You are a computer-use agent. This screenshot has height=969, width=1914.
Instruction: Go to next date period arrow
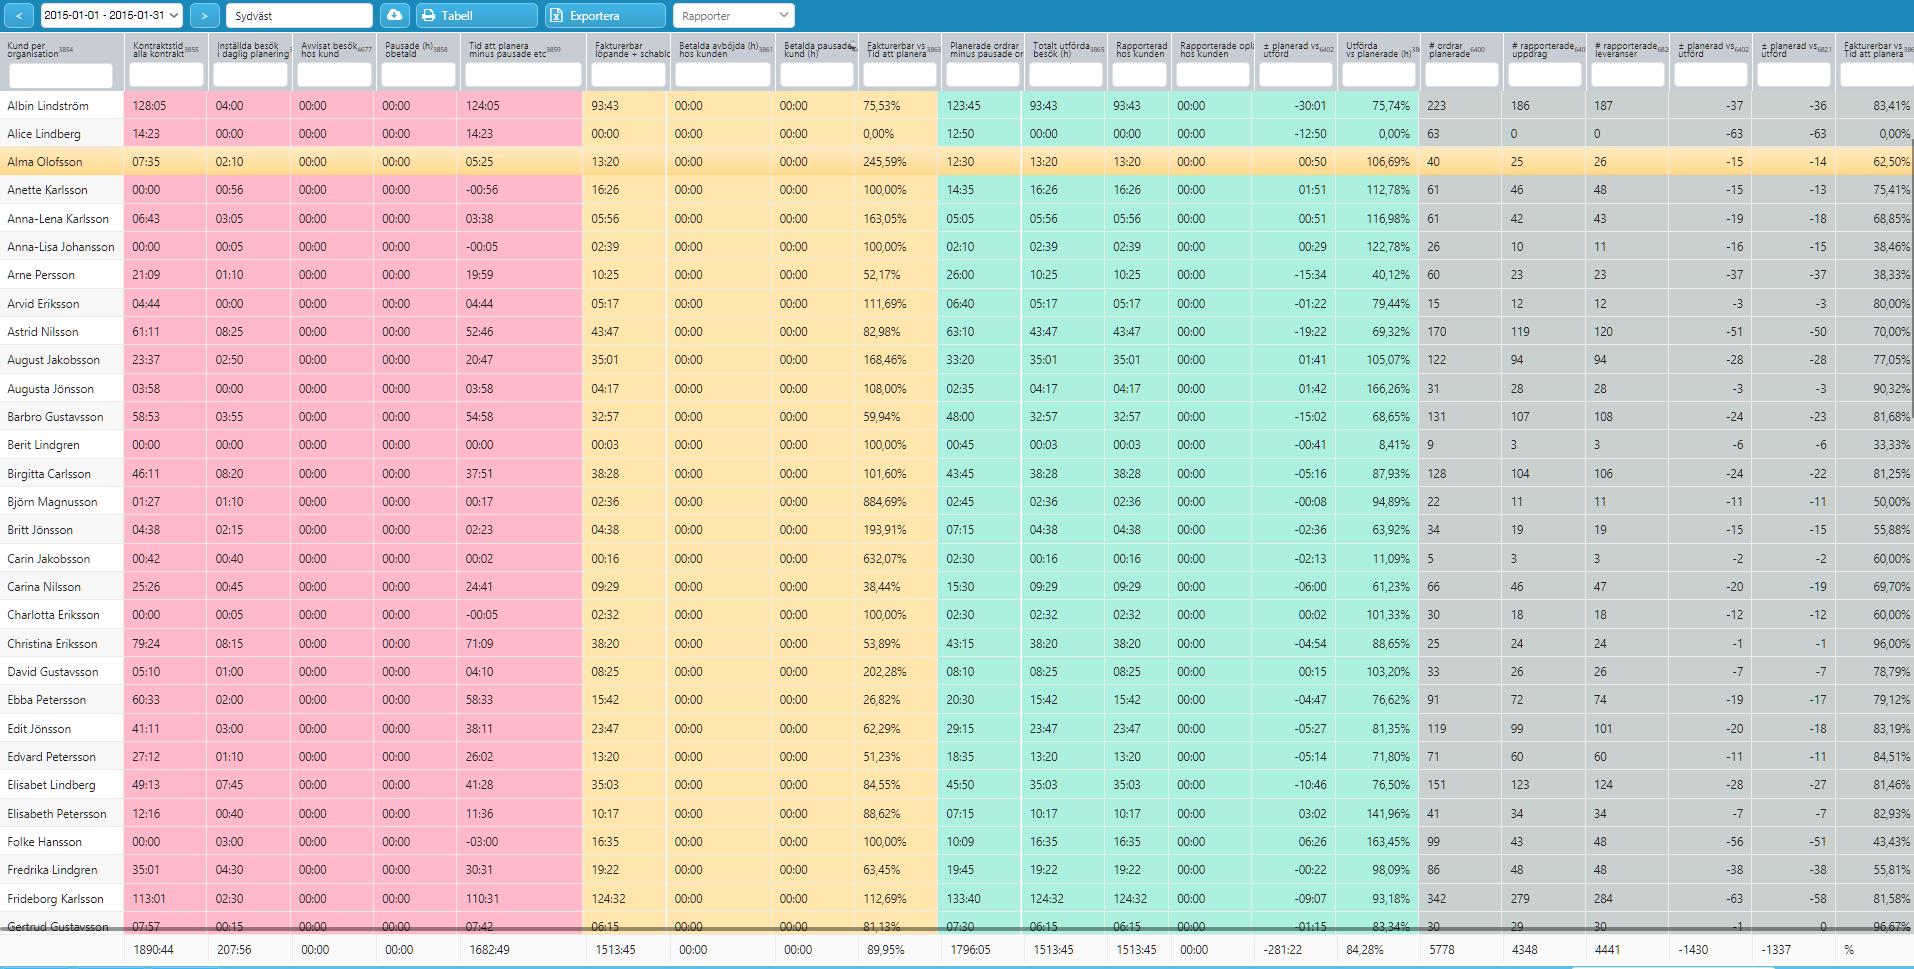tap(204, 15)
